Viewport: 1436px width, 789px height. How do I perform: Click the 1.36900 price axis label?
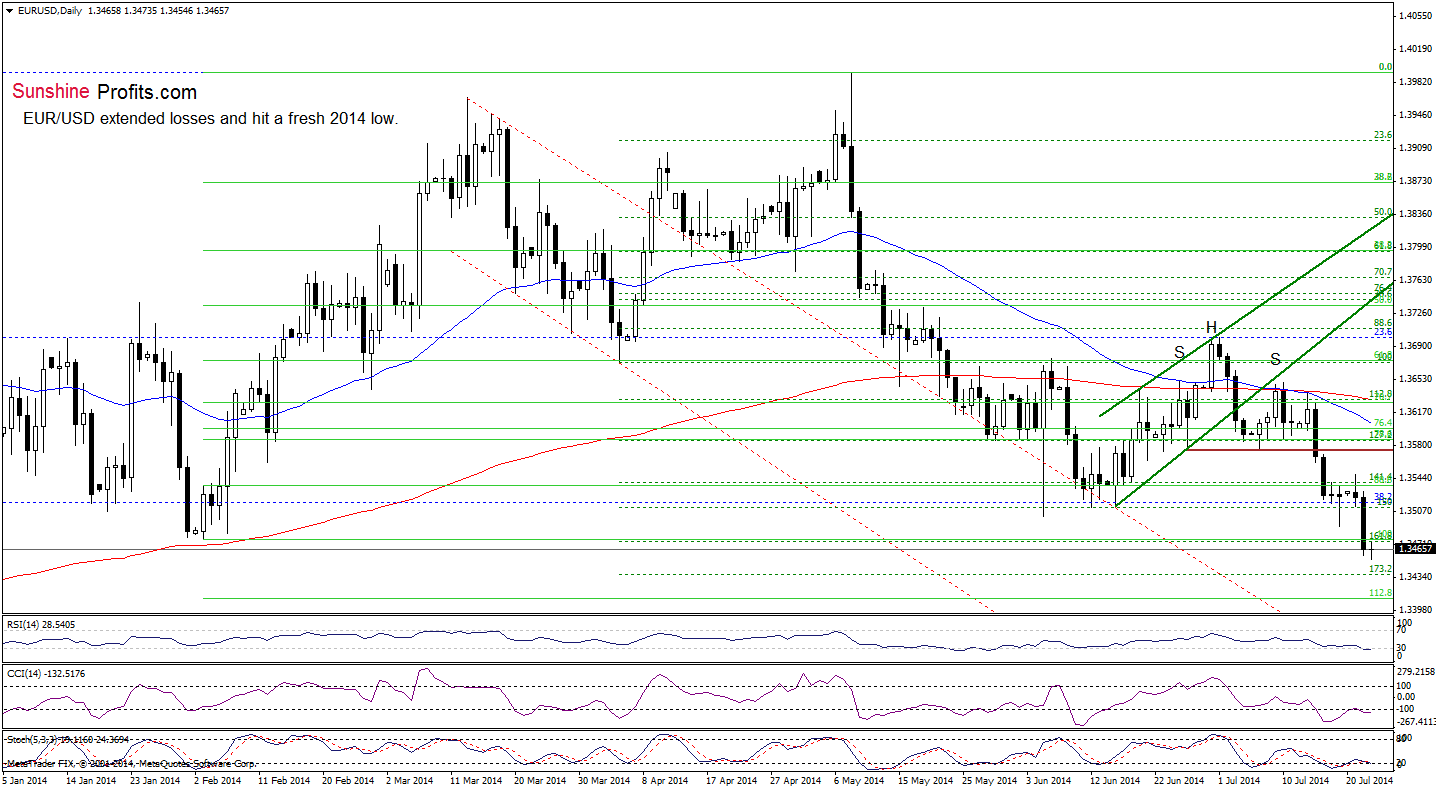[1416, 345]
